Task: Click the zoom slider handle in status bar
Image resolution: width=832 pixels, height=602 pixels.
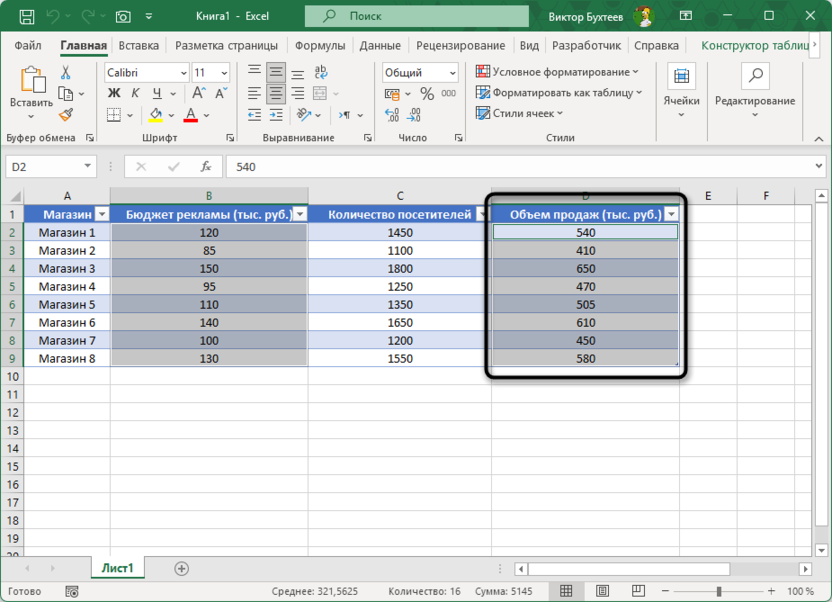Action: pyautogui.click(x=718, y=591)
